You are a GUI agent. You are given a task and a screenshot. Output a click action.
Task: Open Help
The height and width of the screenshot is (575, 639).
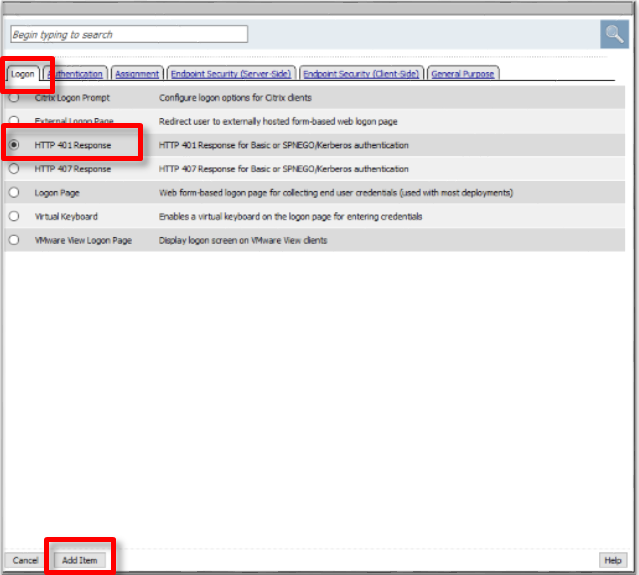pyautogui.click(x=613, y=560)
